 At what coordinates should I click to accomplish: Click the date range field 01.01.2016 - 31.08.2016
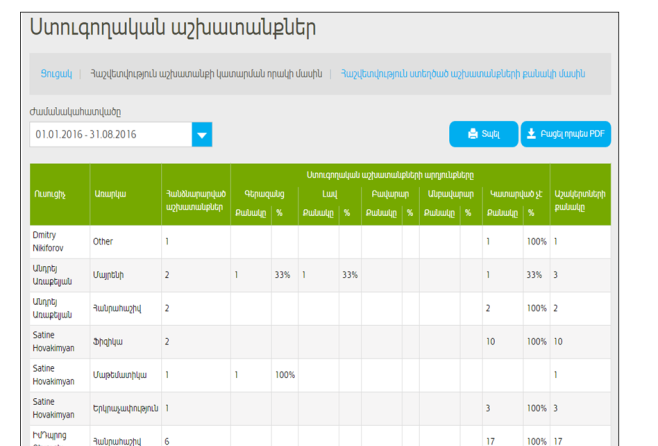tap(111, 135)
